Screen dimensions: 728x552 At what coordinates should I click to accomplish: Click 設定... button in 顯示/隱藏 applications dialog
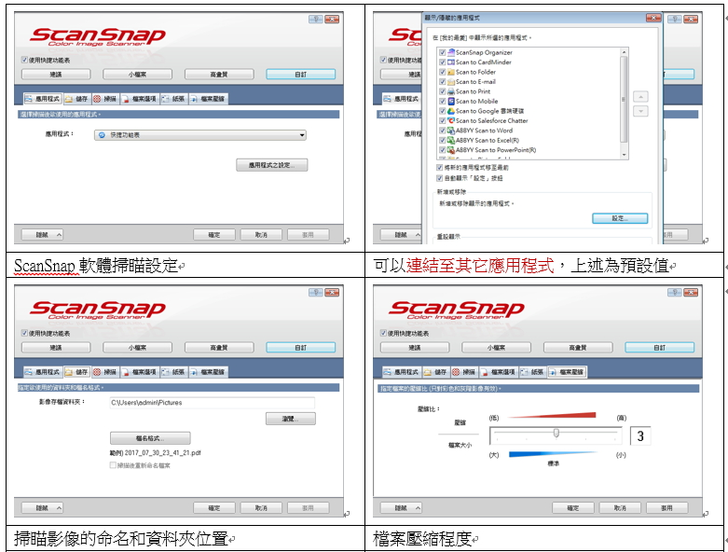point(620,218)
